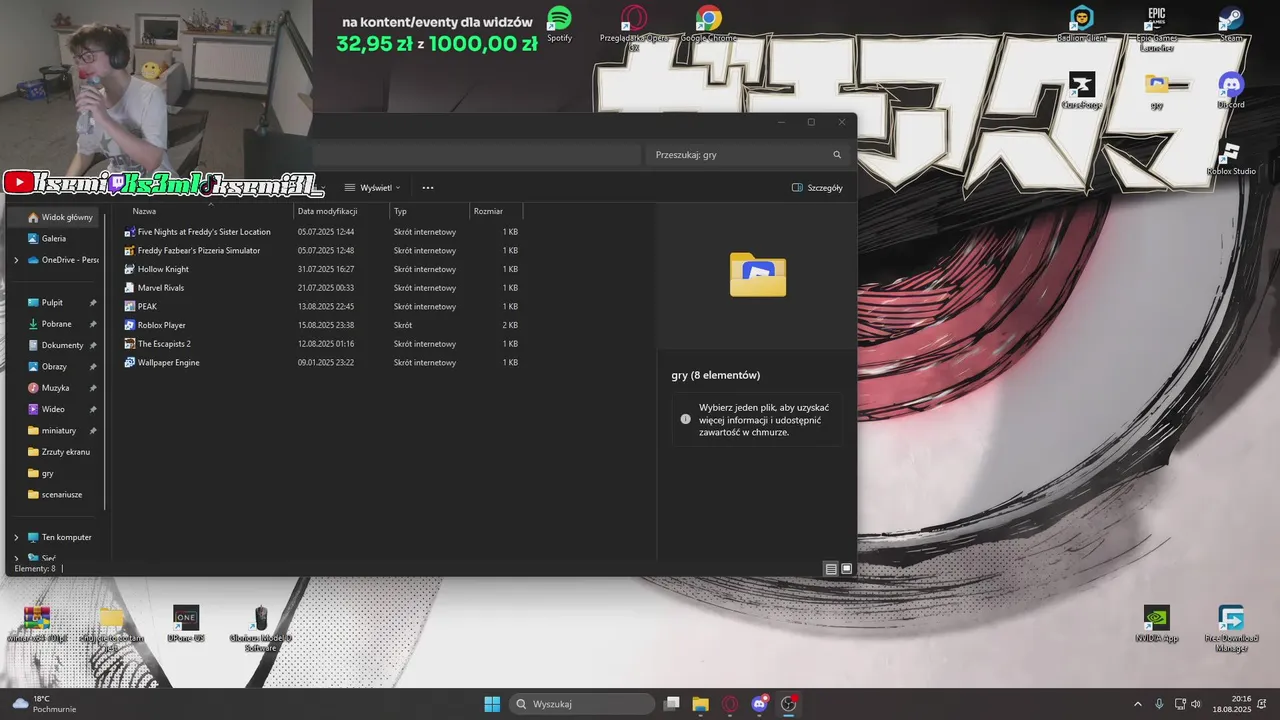Toggle the Szczegóły details pane

coord(817,187)
